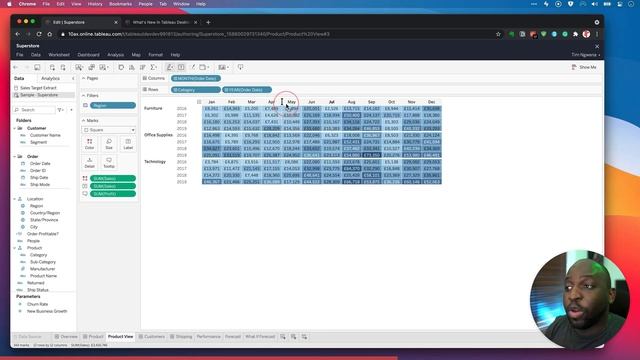Screen dimensions: 640x360
Task: Select the Sub-Category field
Action: click(x=43, y=262)
